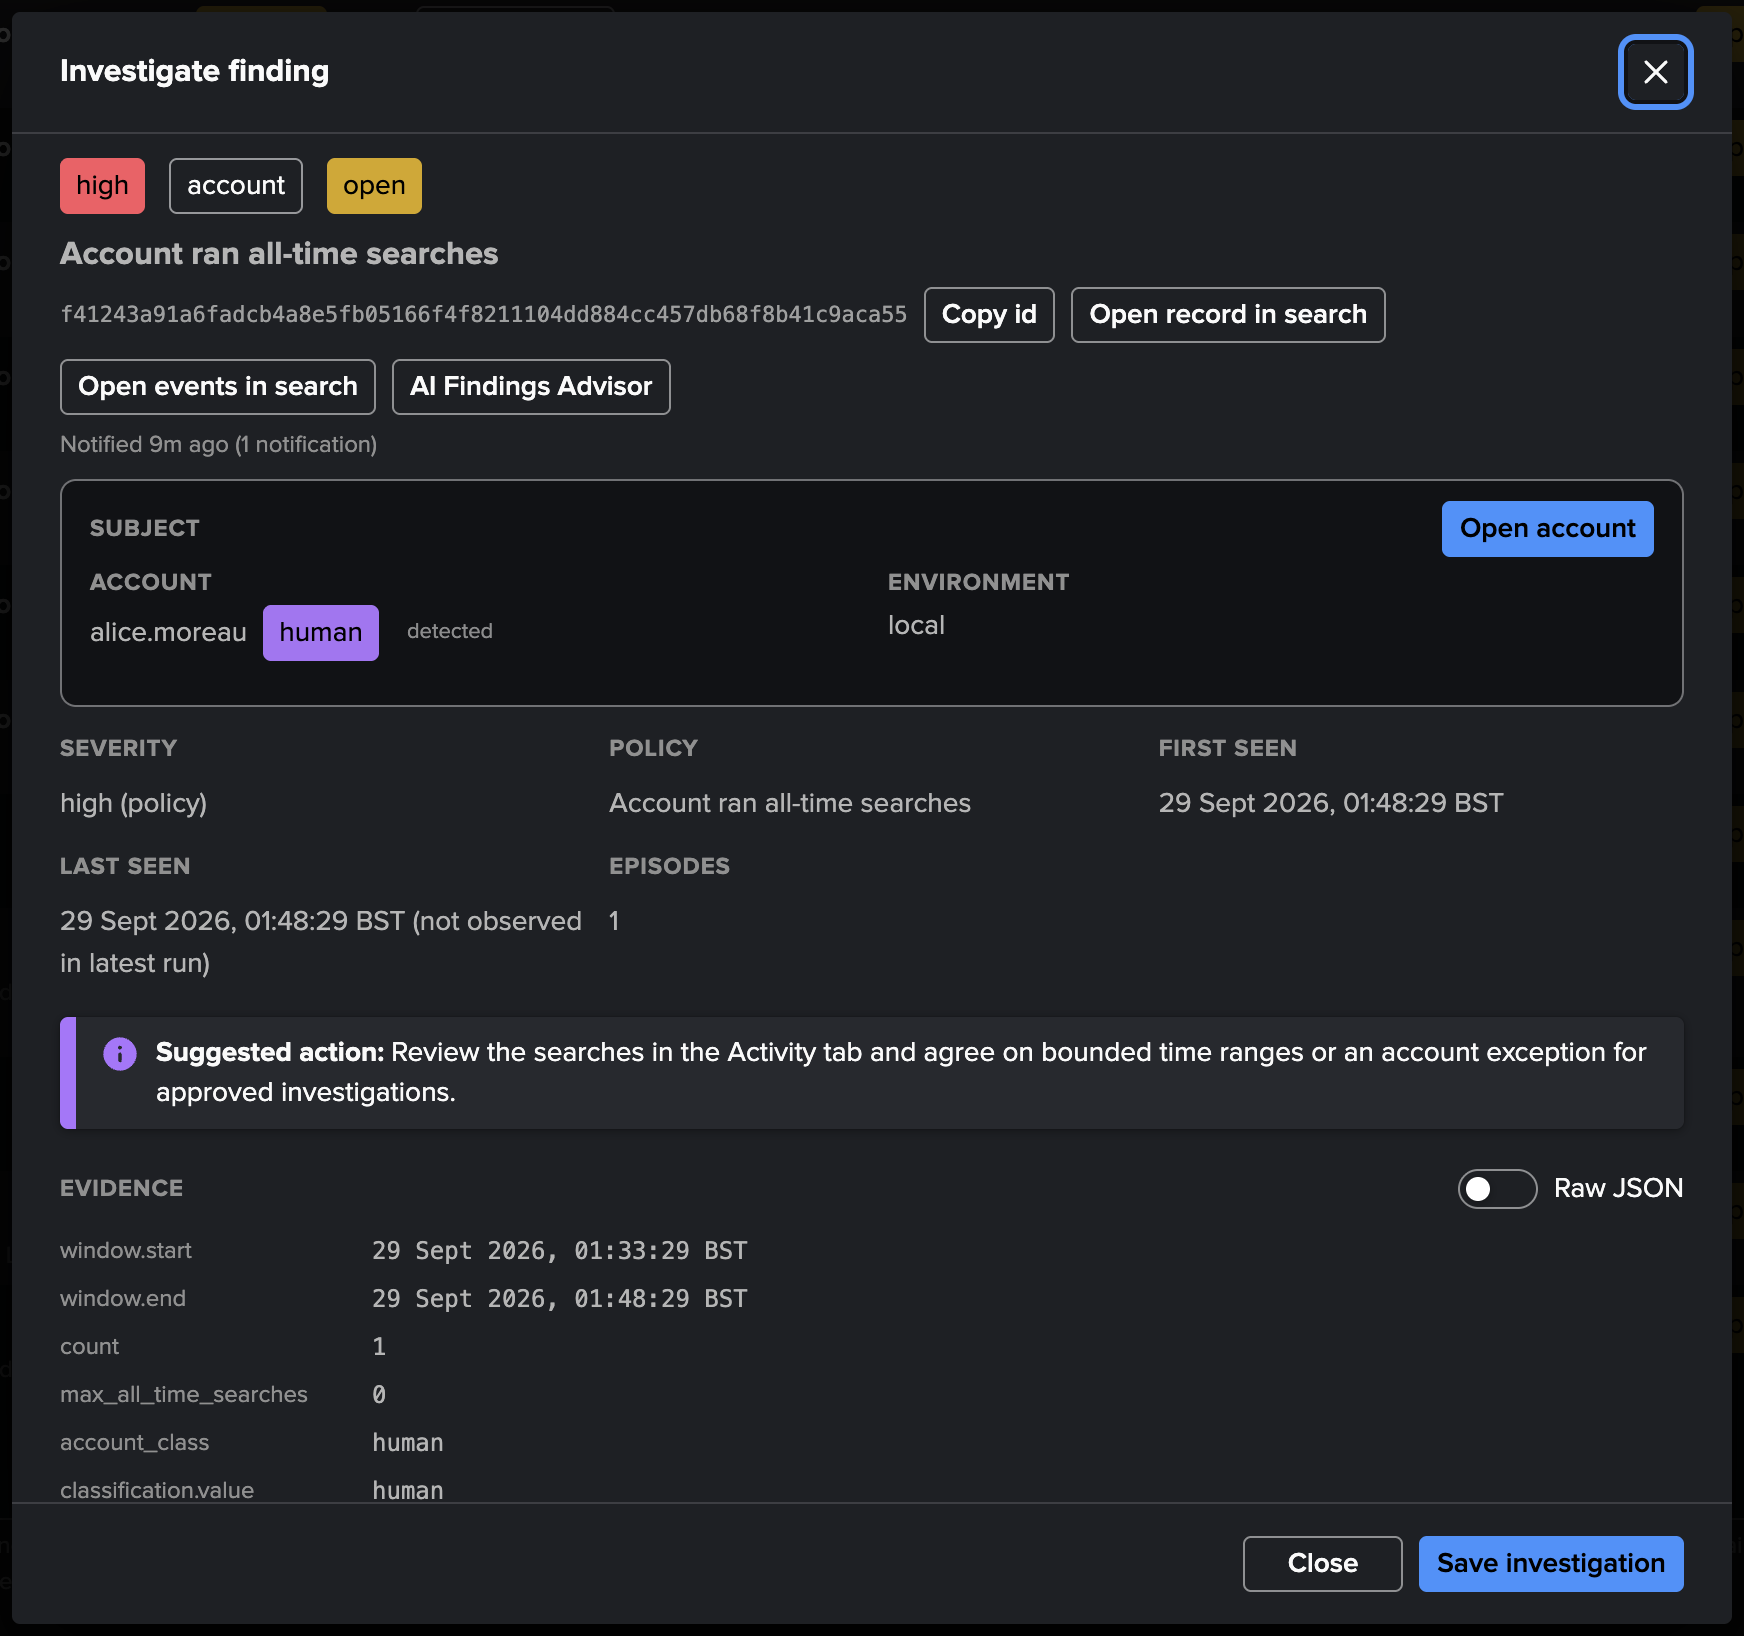
Task: Click the policy value 'Account ran all-time searches'
Action: (x=790, y=804)
